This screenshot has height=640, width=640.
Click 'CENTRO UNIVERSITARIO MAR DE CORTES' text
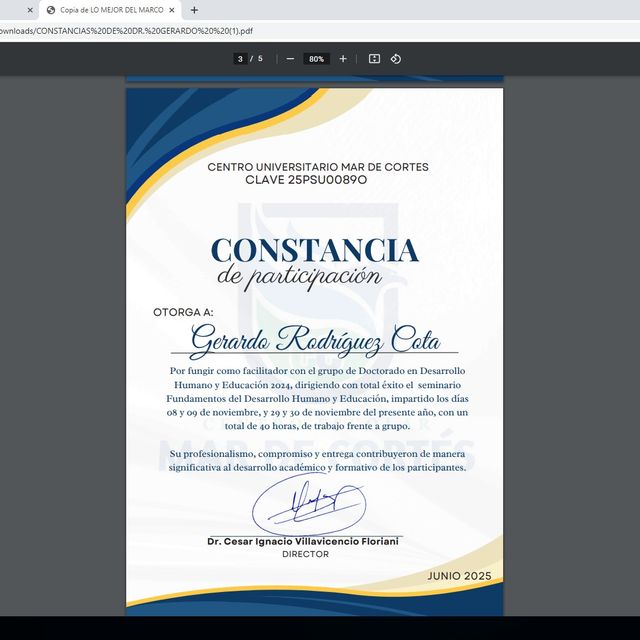[x=318, y=167]
